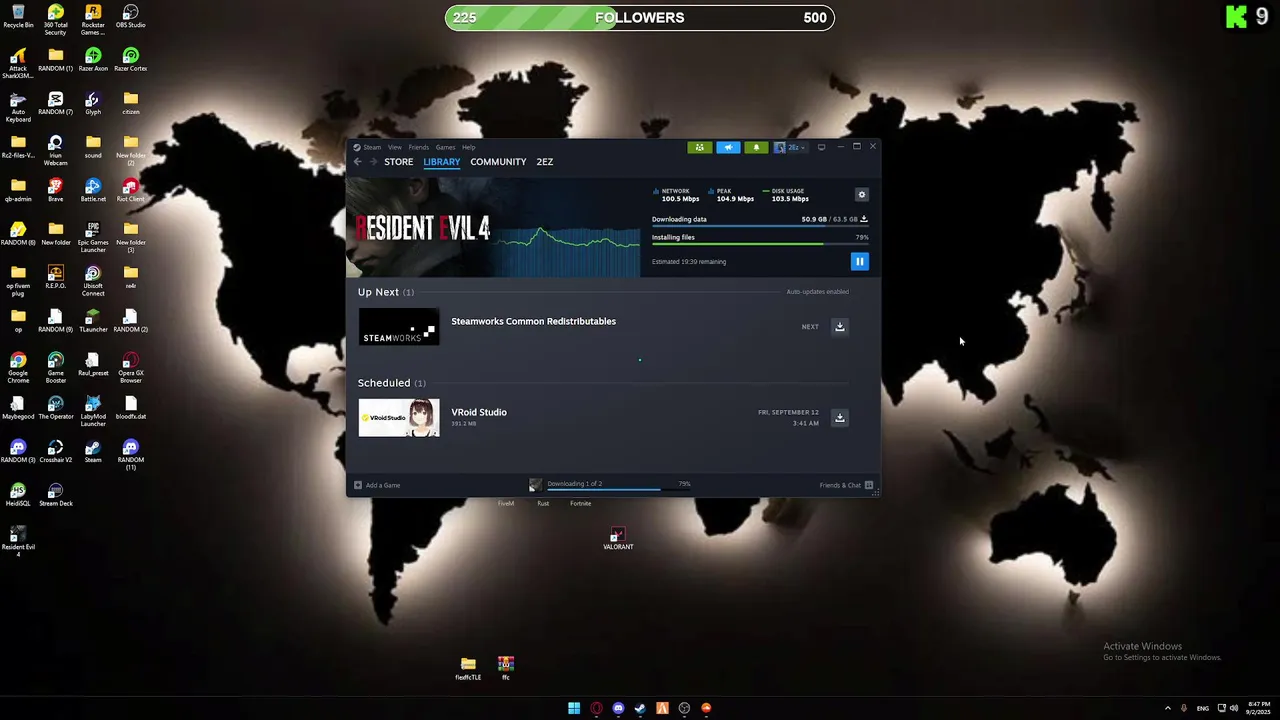The width and height of the screenshot is (1280, 720).
Task: Open the Help menu in Steam
Action: point(469,147)
